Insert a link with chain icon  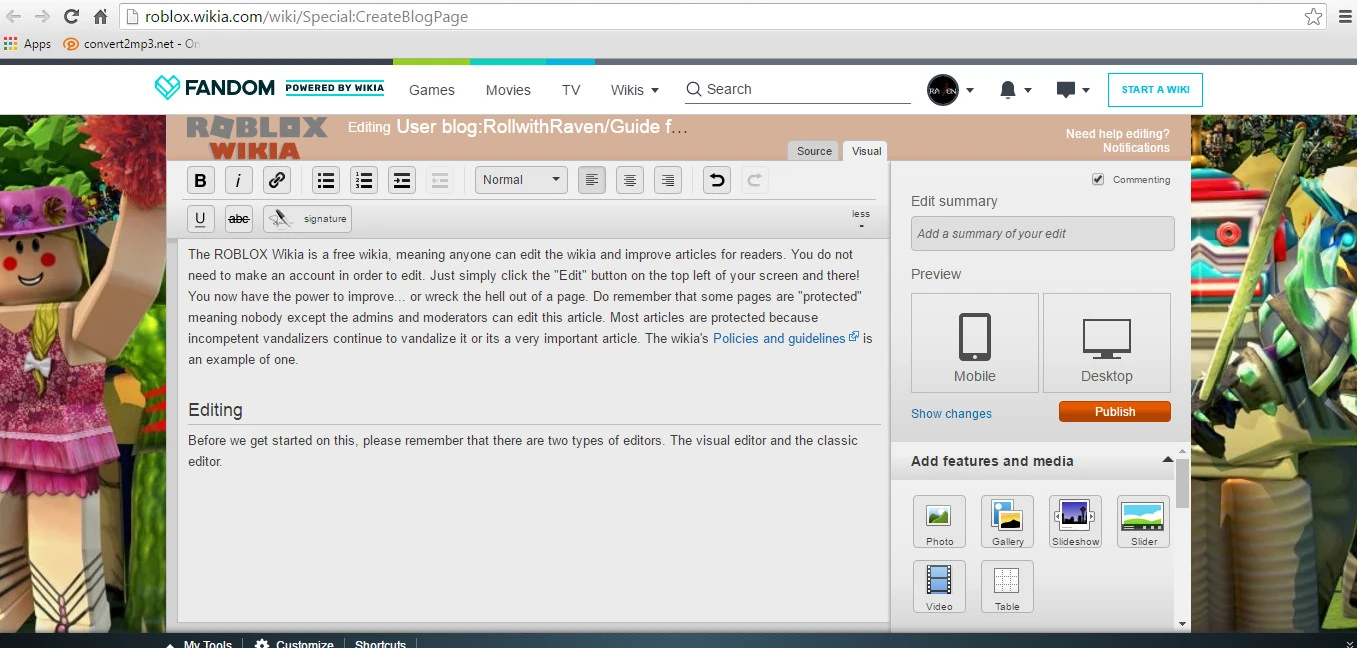pyautogui.click(x=277, y=180)
